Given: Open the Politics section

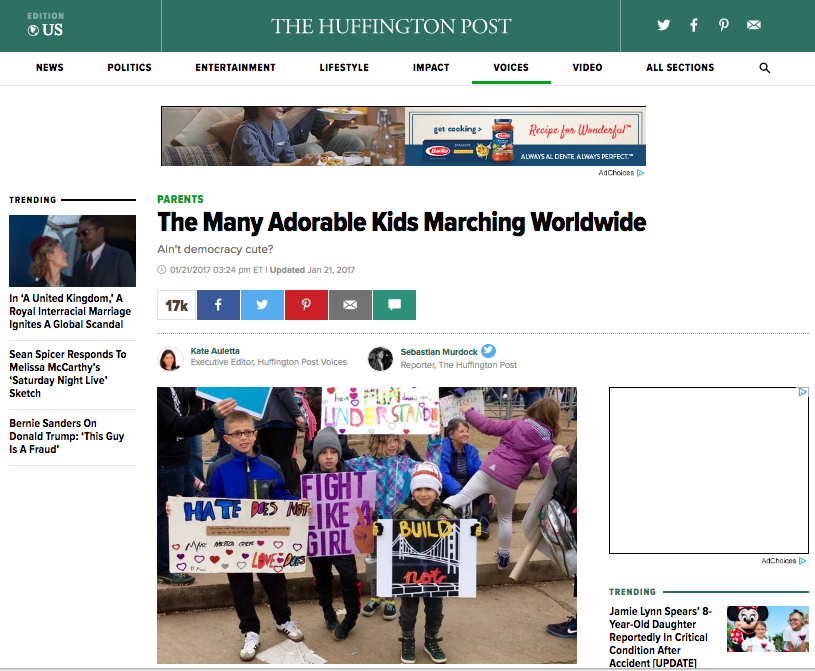Looking at the screenshot, I should pos(129,68).
